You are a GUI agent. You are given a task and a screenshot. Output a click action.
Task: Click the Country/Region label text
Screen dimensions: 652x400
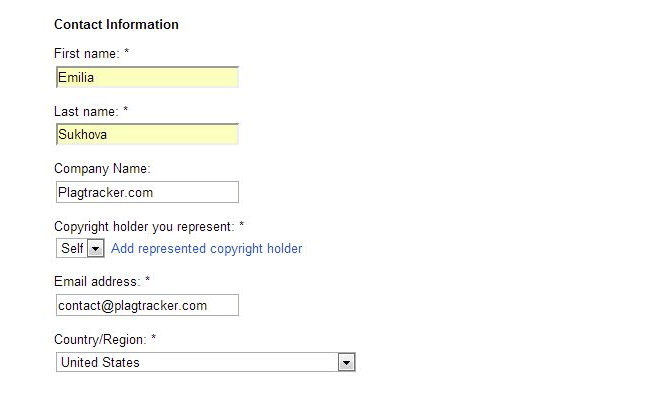[100, 339]
